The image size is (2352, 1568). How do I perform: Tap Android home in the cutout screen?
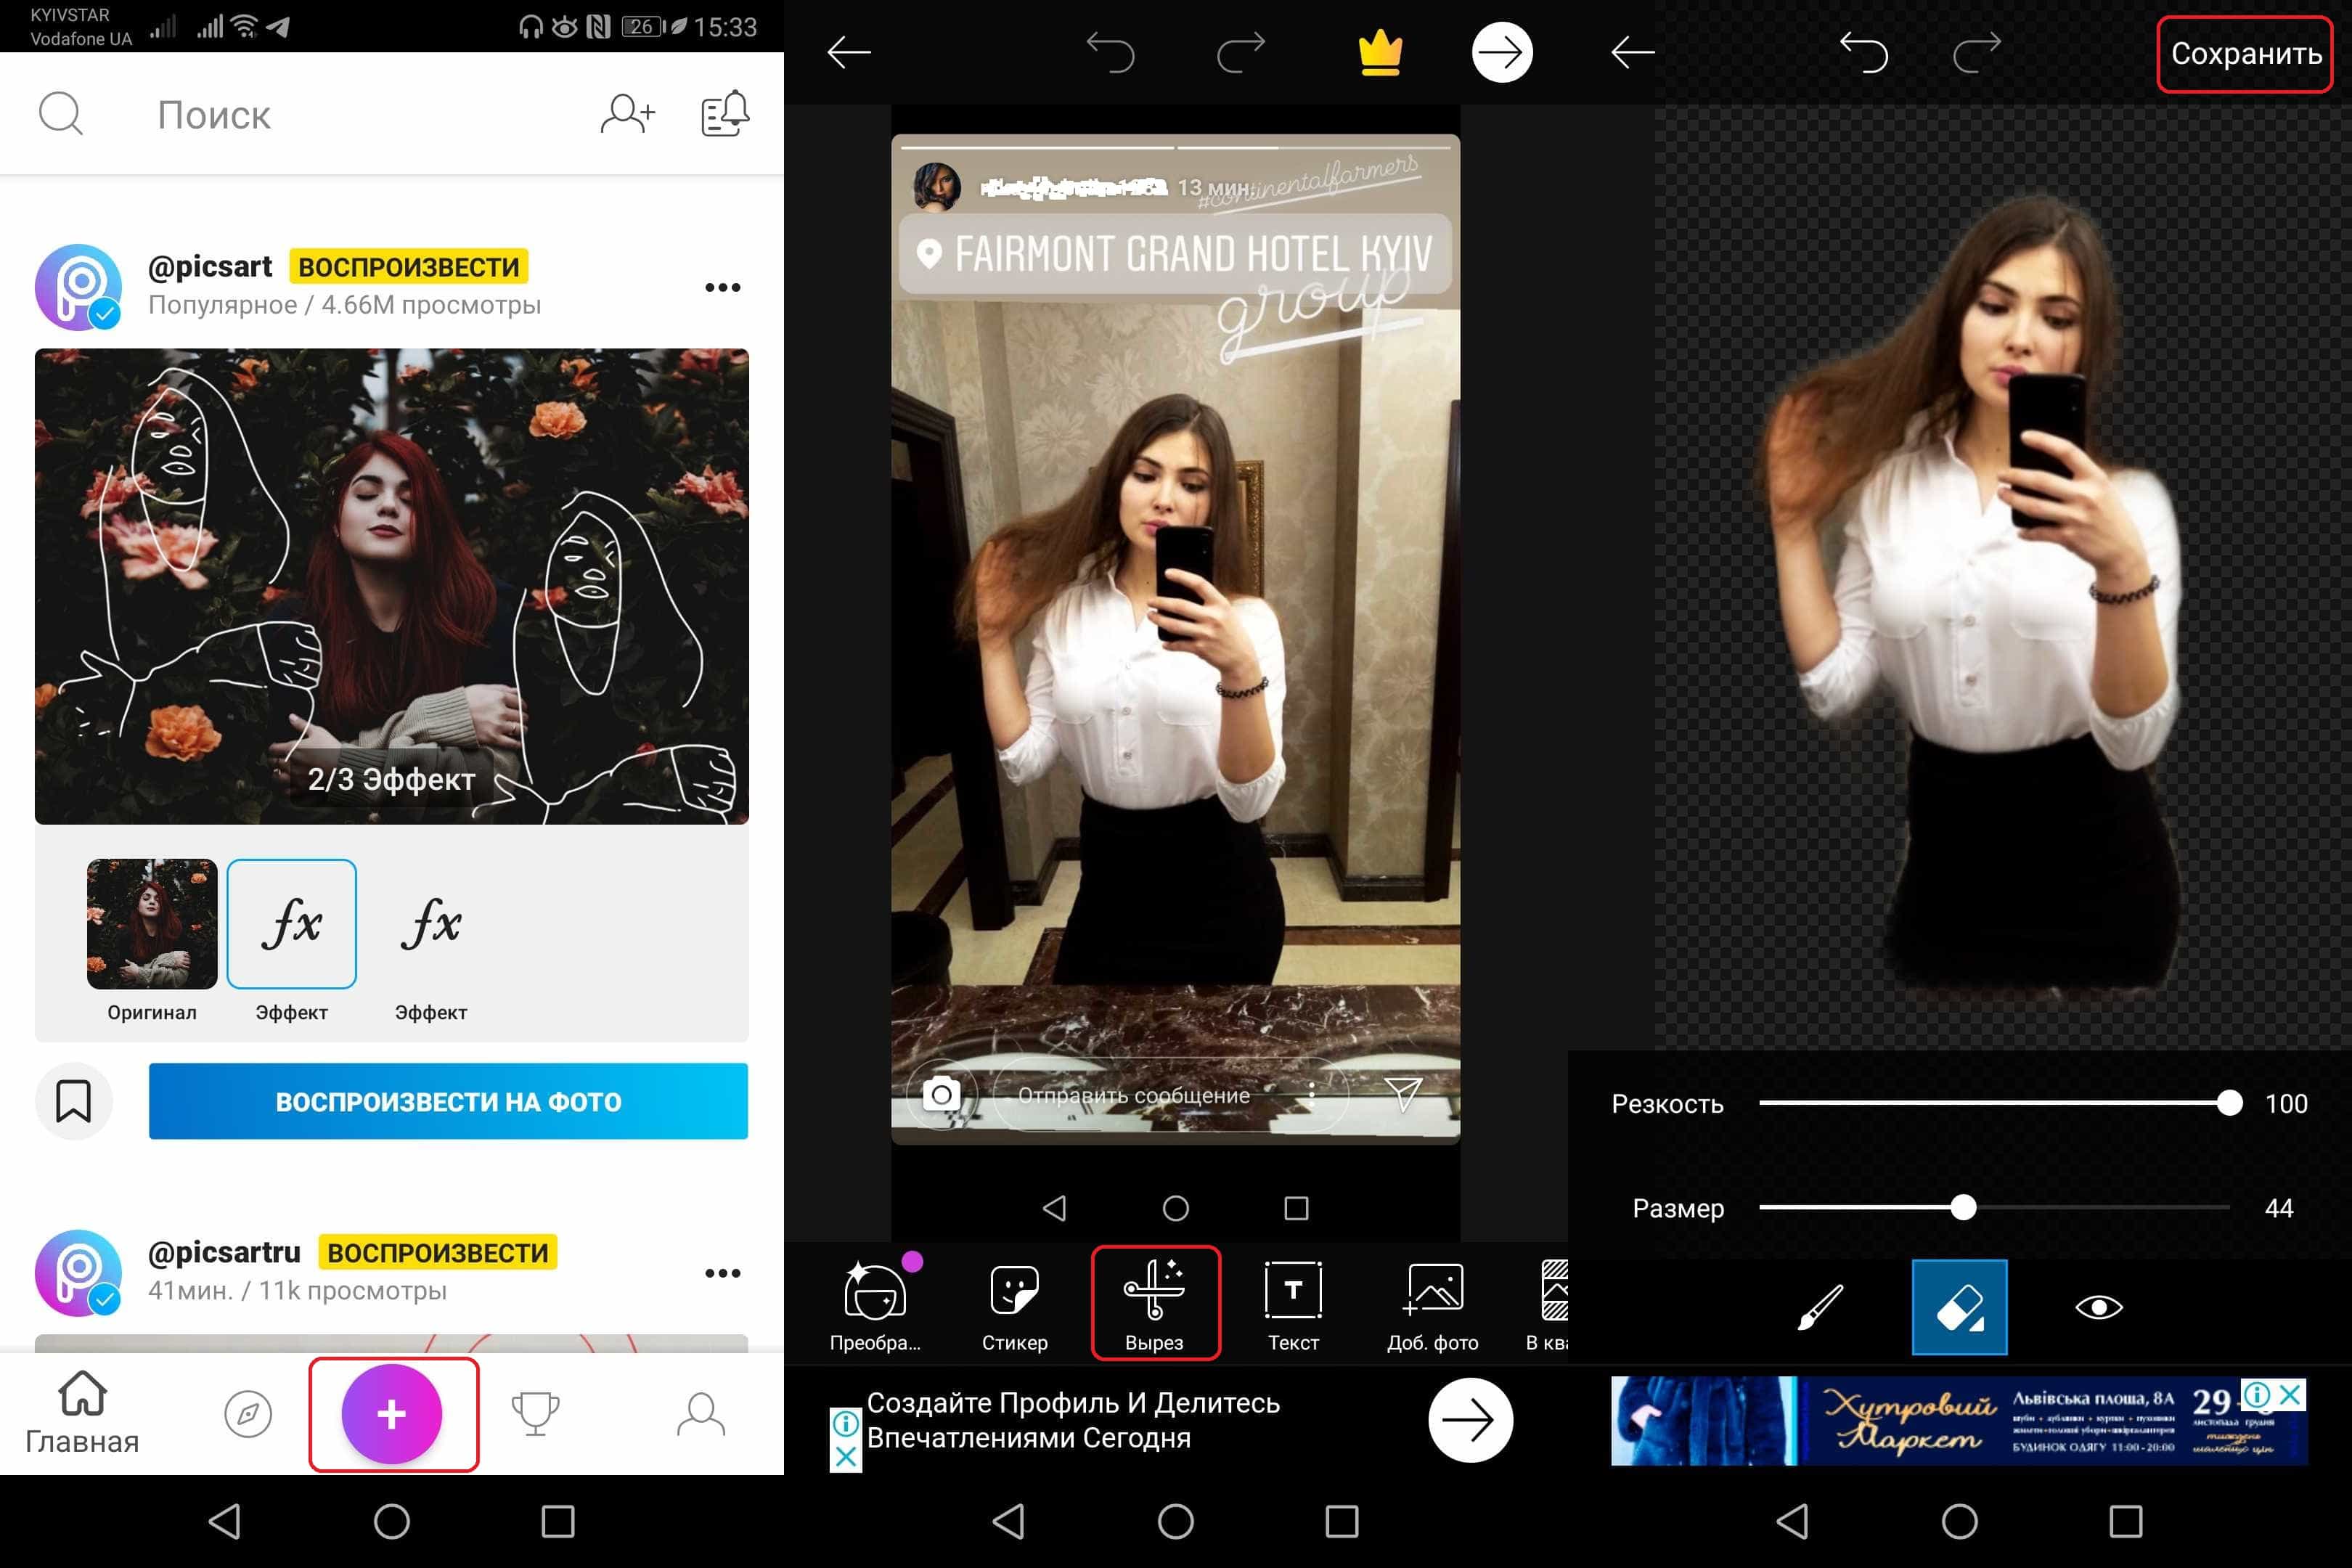(1960, 1521)
